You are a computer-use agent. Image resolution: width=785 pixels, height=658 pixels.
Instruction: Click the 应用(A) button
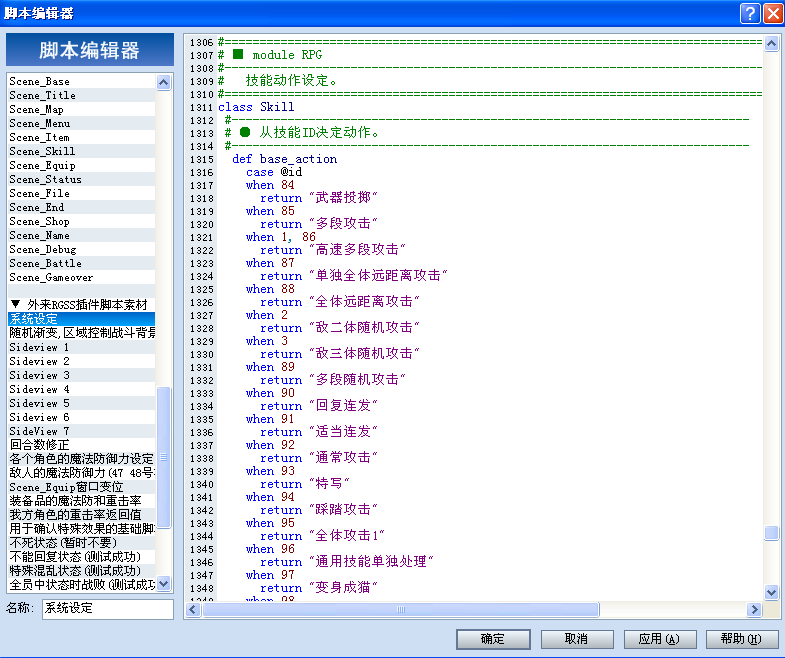660,639
